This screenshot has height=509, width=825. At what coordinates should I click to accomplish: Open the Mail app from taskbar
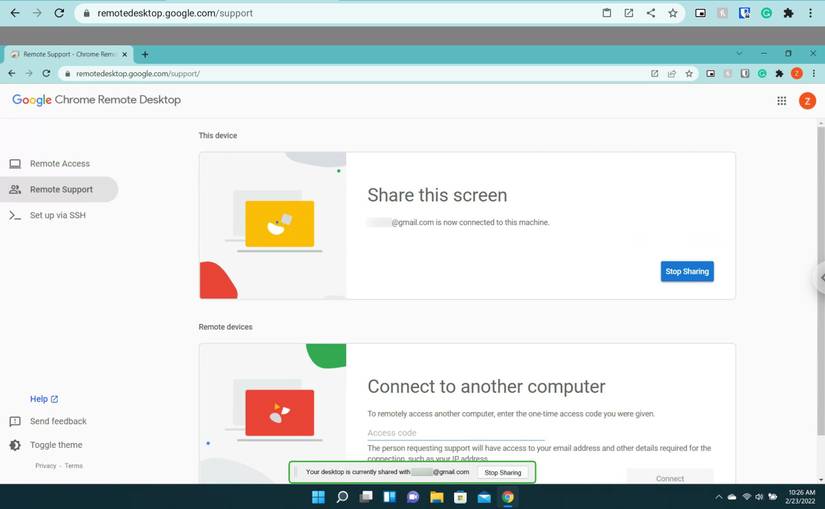(x=484, y=497)
